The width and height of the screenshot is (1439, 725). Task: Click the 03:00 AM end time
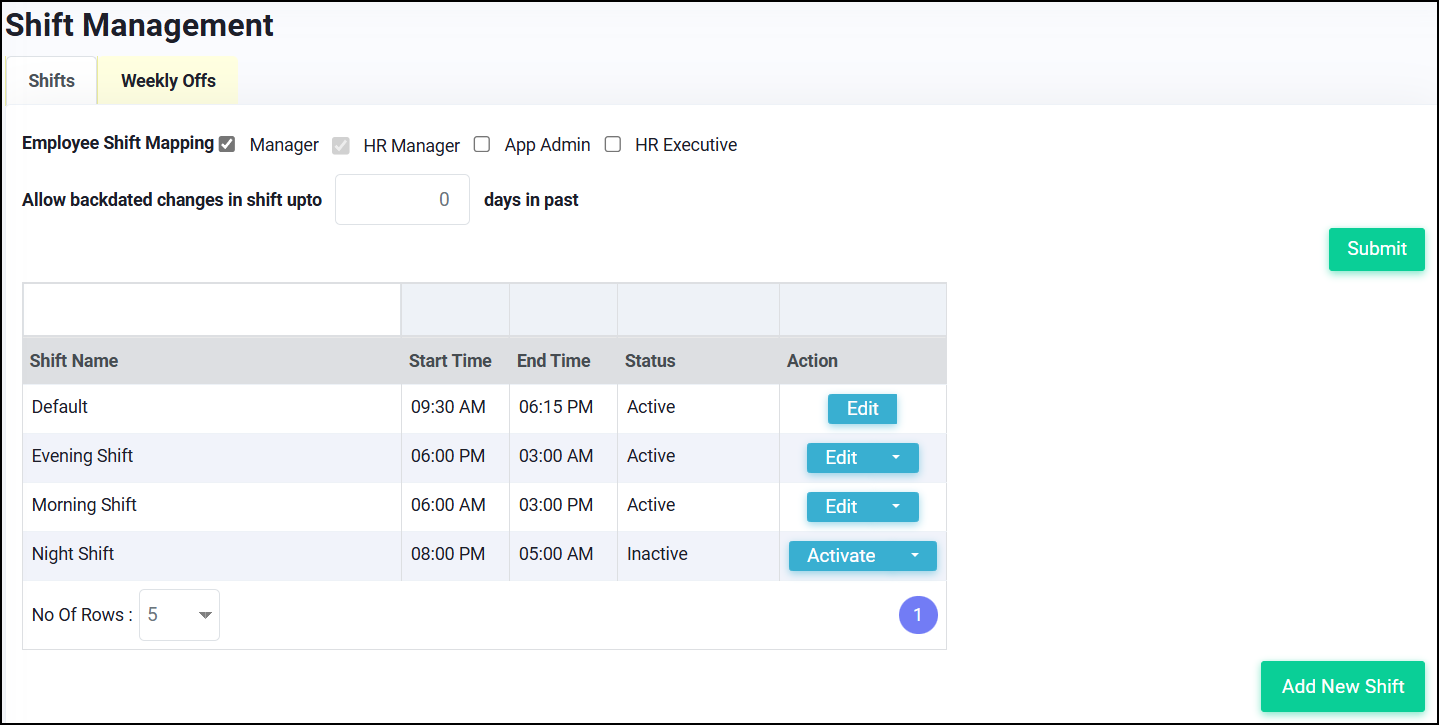click(x=556, y=457)
